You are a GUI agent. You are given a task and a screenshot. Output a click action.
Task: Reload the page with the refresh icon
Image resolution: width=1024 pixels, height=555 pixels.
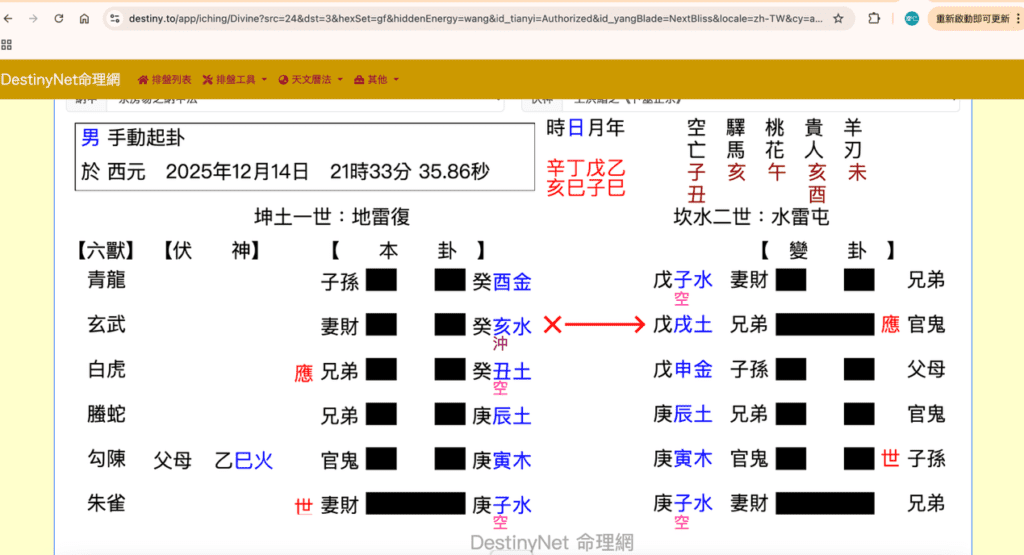[x=59, y=19]
